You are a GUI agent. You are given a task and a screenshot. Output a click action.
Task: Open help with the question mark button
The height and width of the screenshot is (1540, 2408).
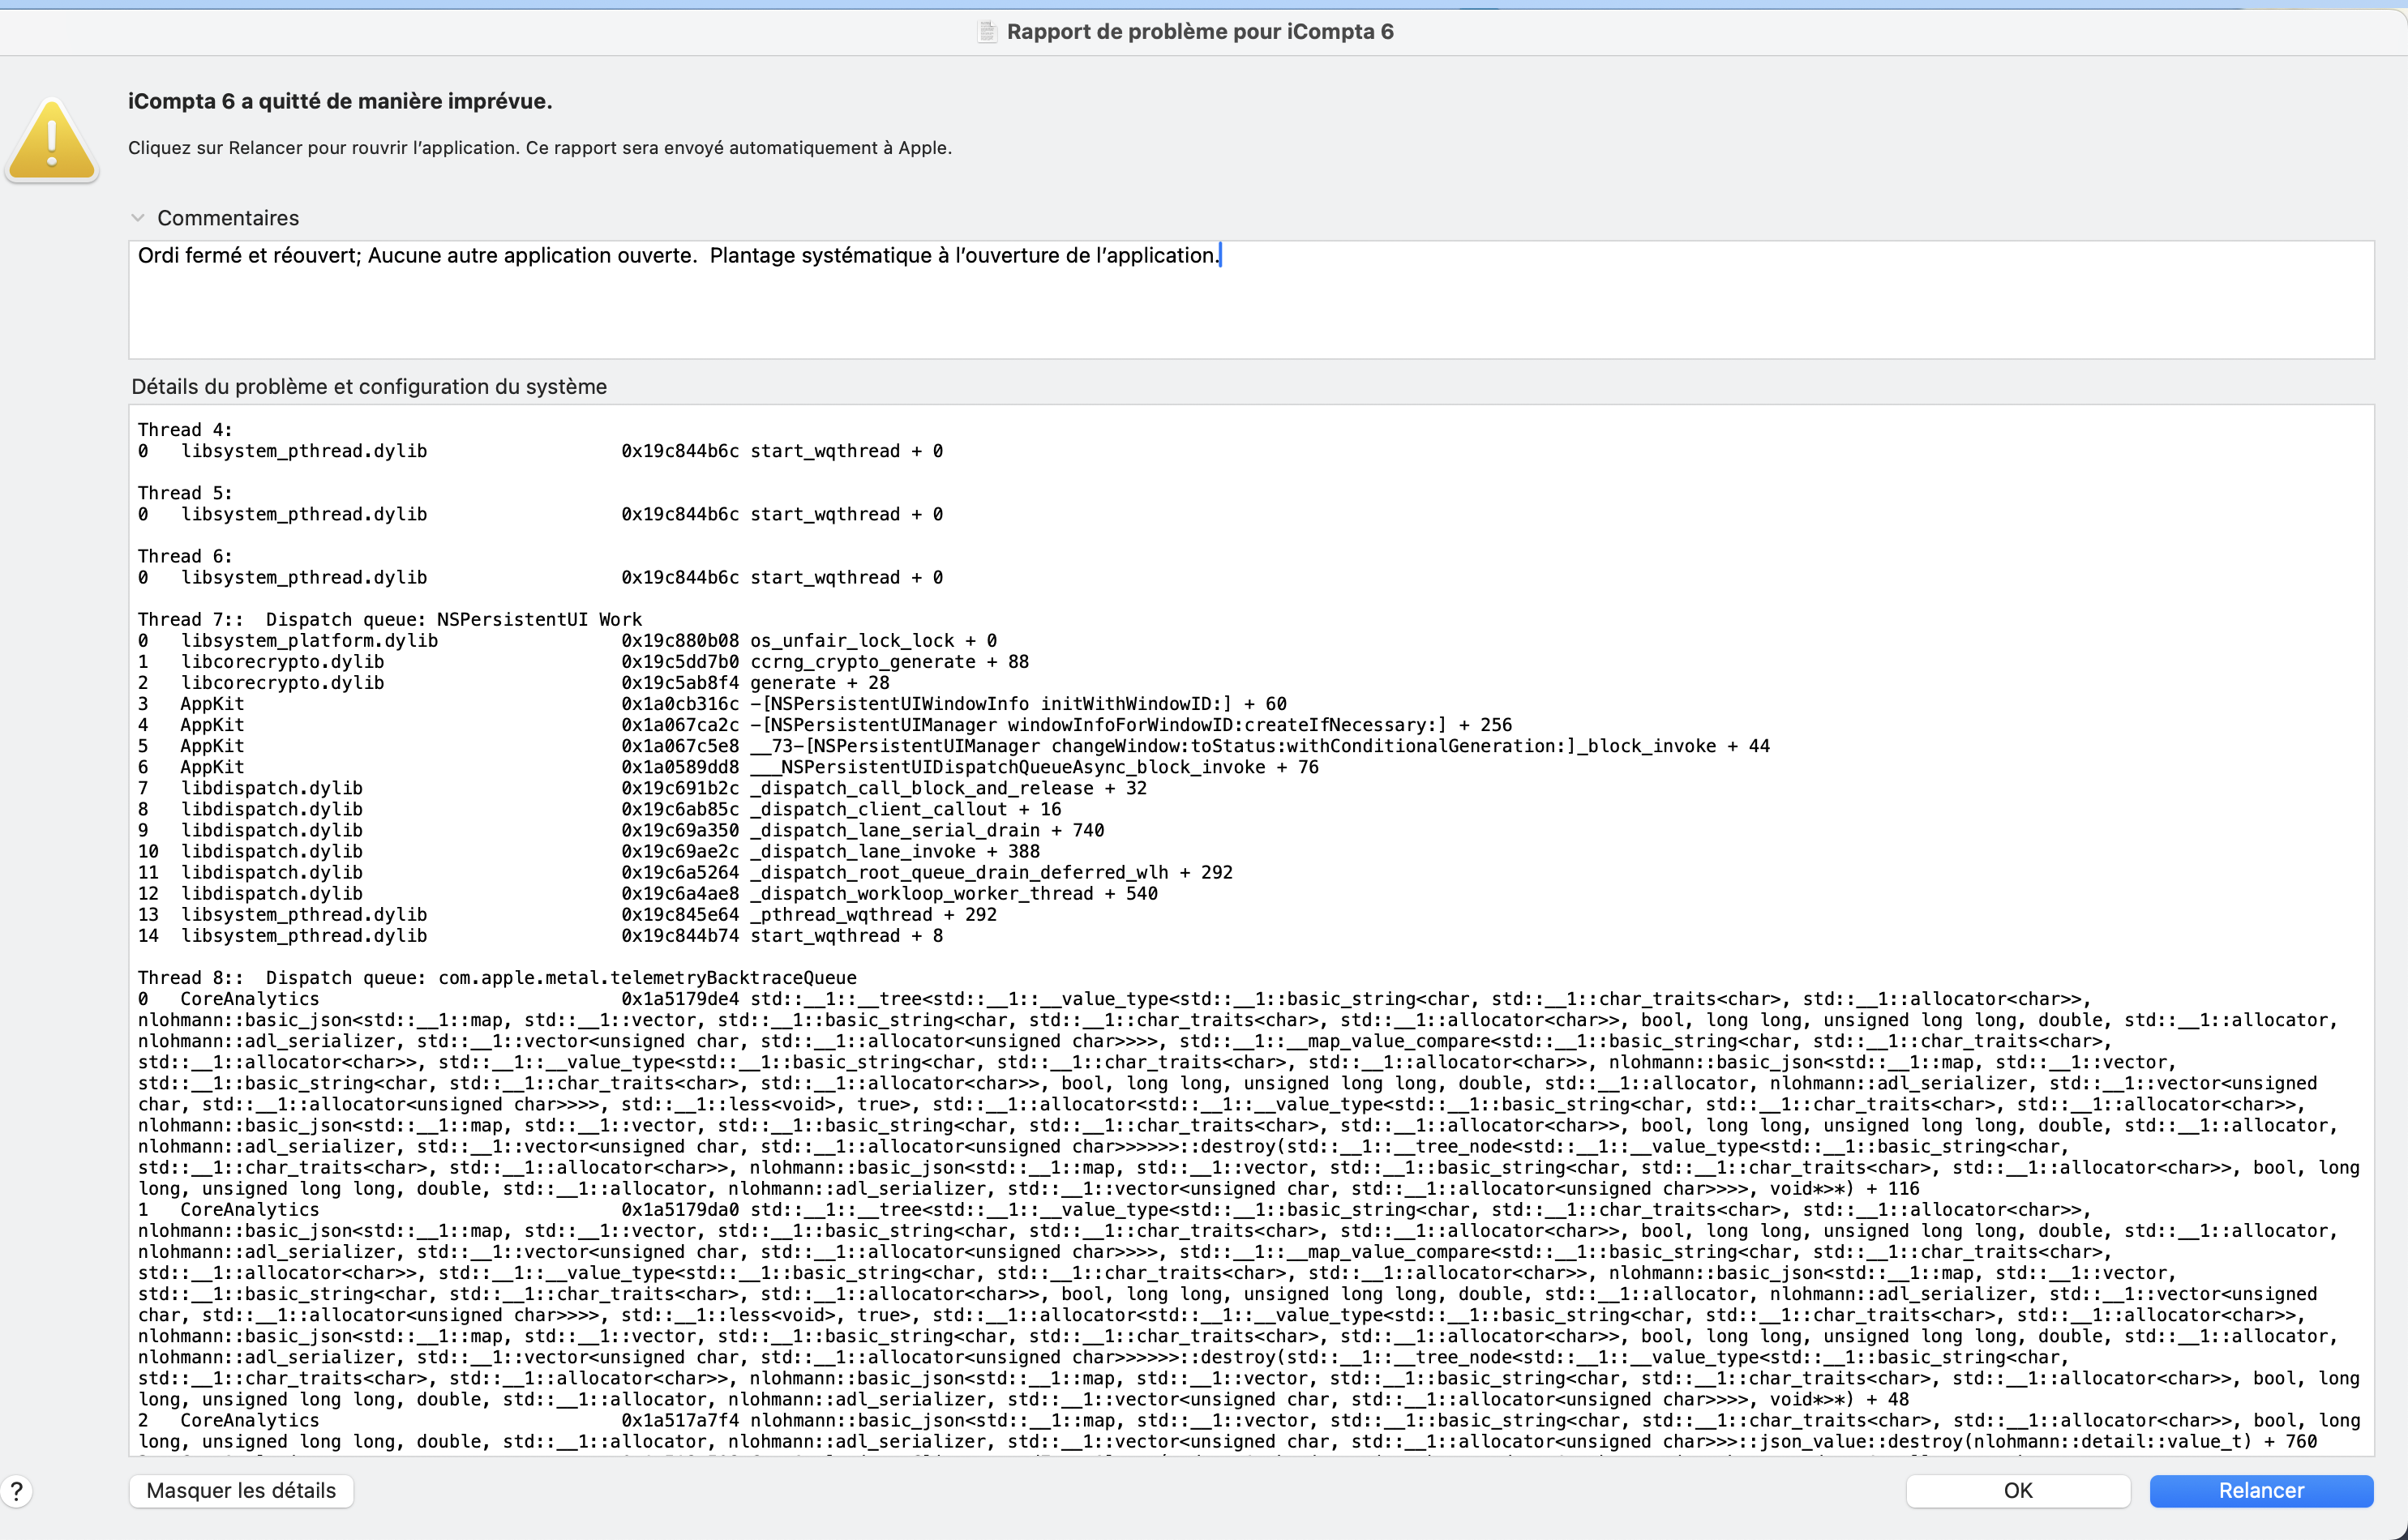point(16,1491)
